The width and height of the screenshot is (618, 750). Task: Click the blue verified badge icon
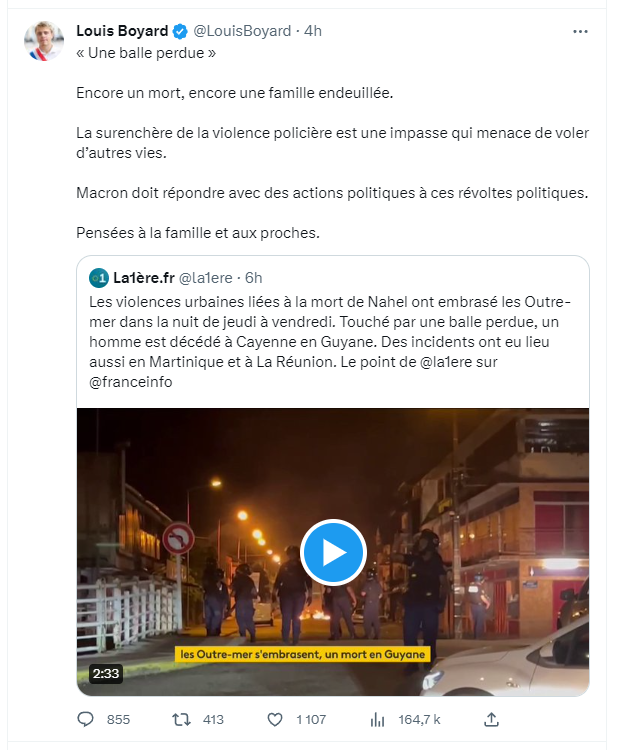(180, 32)
